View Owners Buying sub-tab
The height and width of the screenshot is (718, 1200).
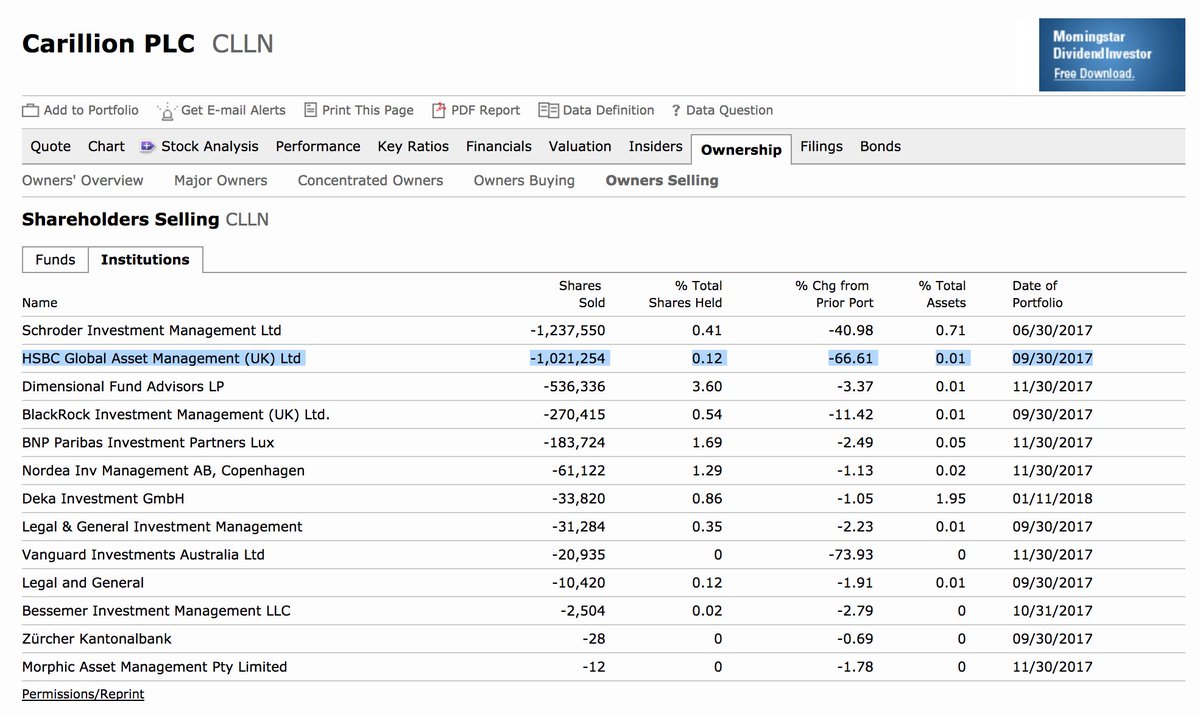click(x=524, y=180)
